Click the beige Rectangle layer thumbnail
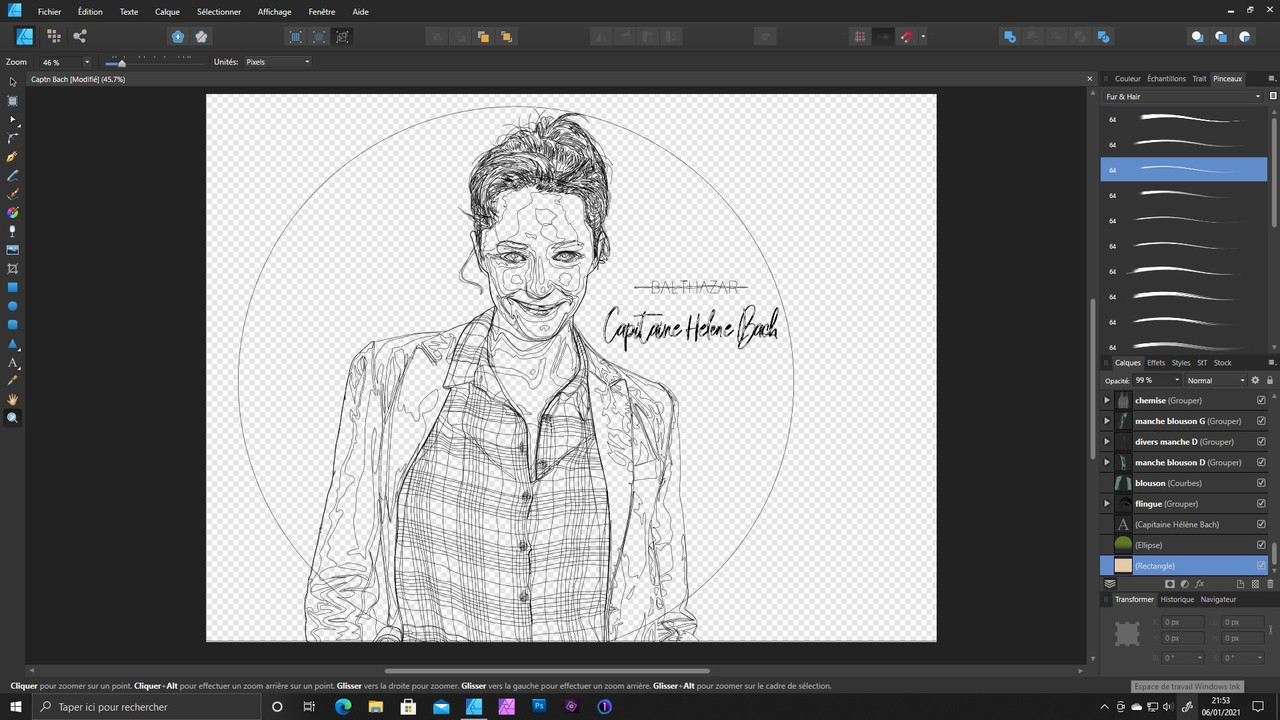 (x=1123, y=565)
